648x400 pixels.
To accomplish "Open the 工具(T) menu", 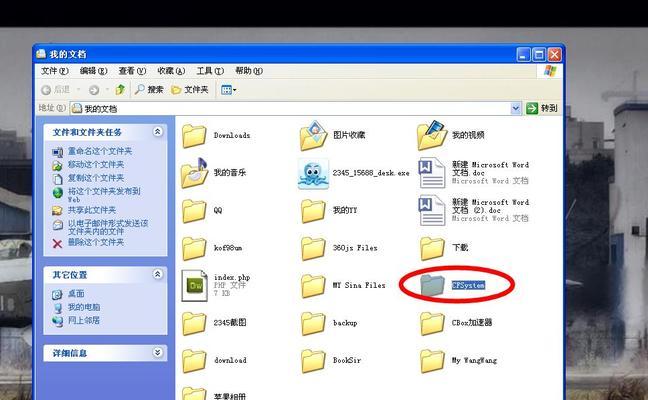I will (210, 71).
